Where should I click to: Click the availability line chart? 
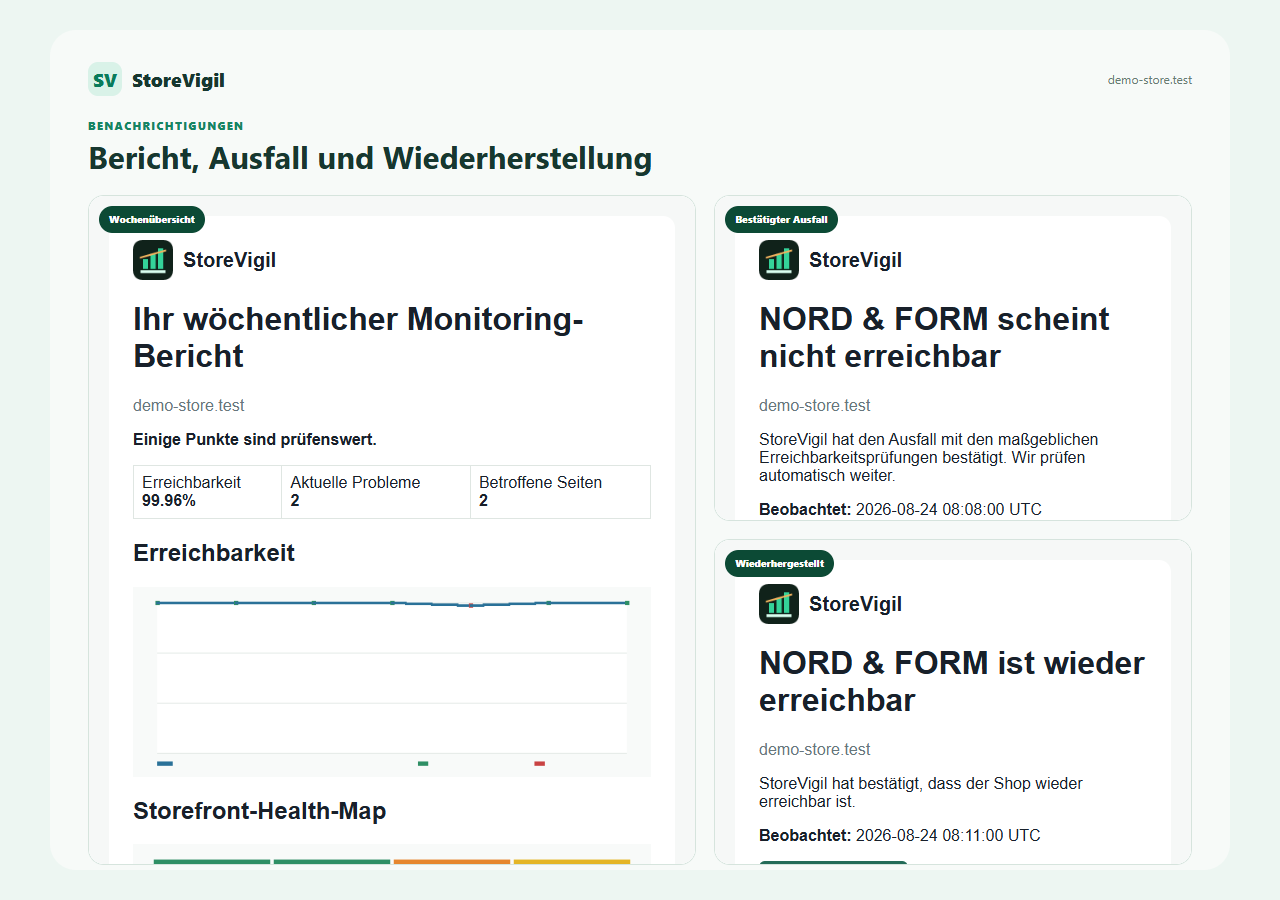point(392,682)
